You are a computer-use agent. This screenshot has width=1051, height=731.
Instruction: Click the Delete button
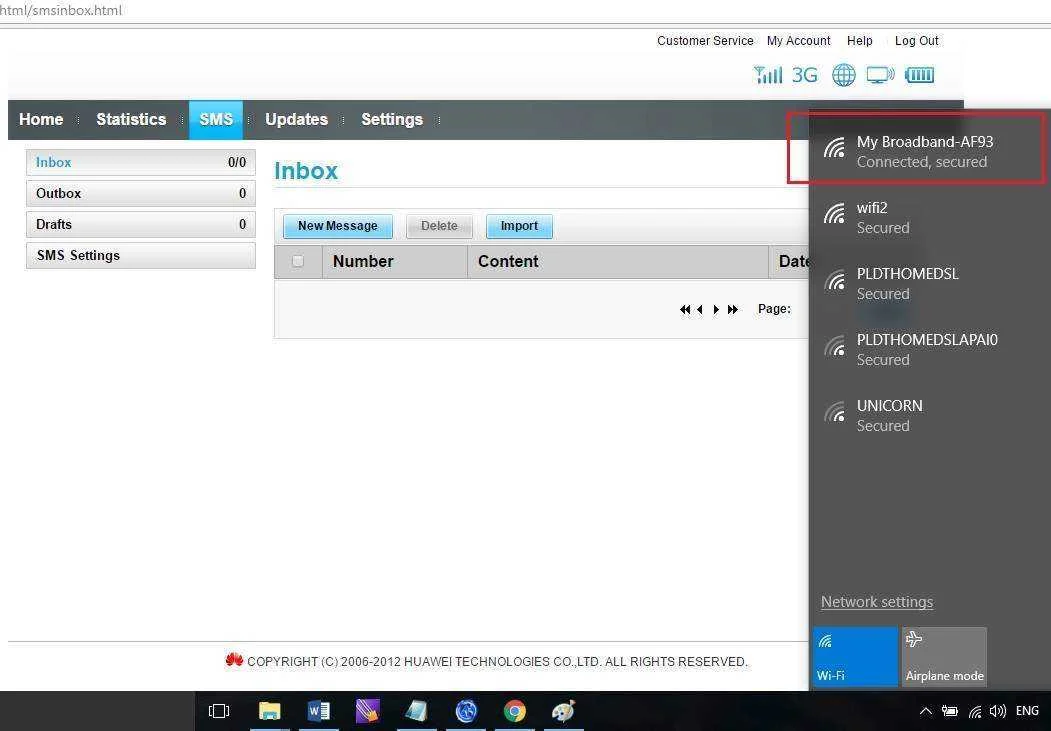click(439, 226)
